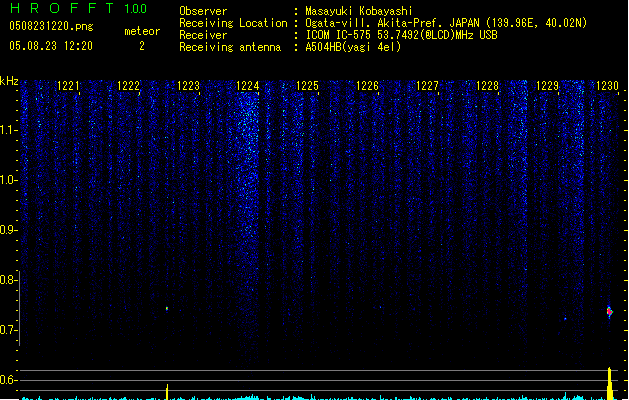The width and height of the screenshot is (629, 400).
Task: Click the Receiver label
Action: (203, 35)
